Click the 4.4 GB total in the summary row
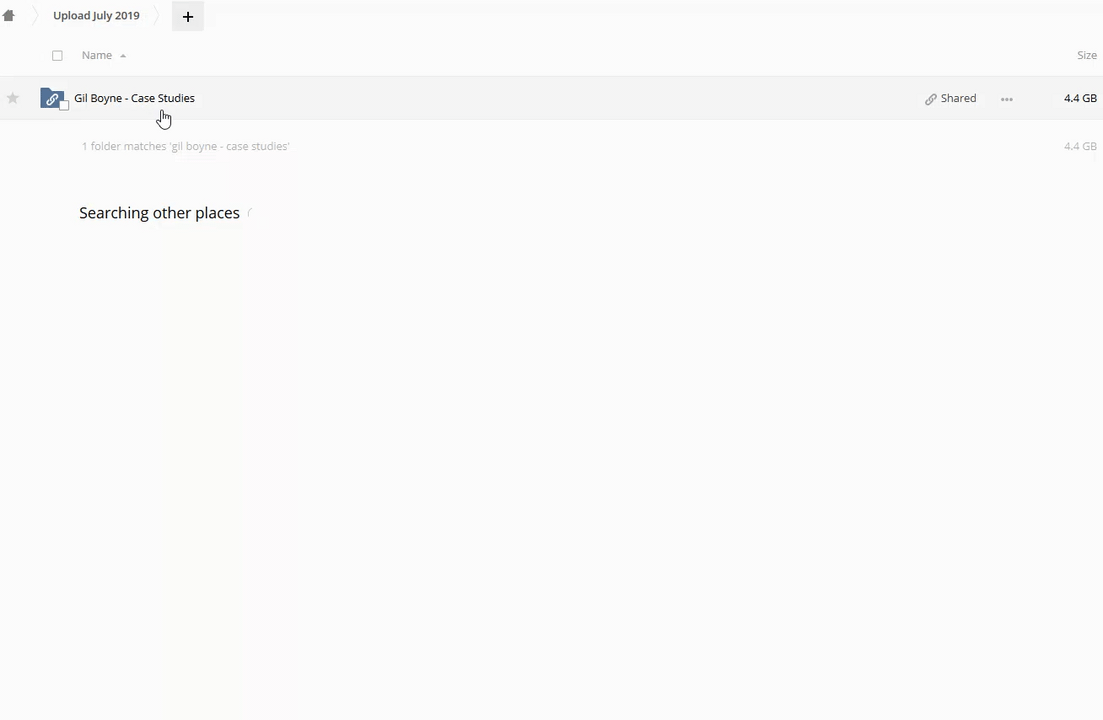Screen dimensions: 1103x720 [1080, 146]
